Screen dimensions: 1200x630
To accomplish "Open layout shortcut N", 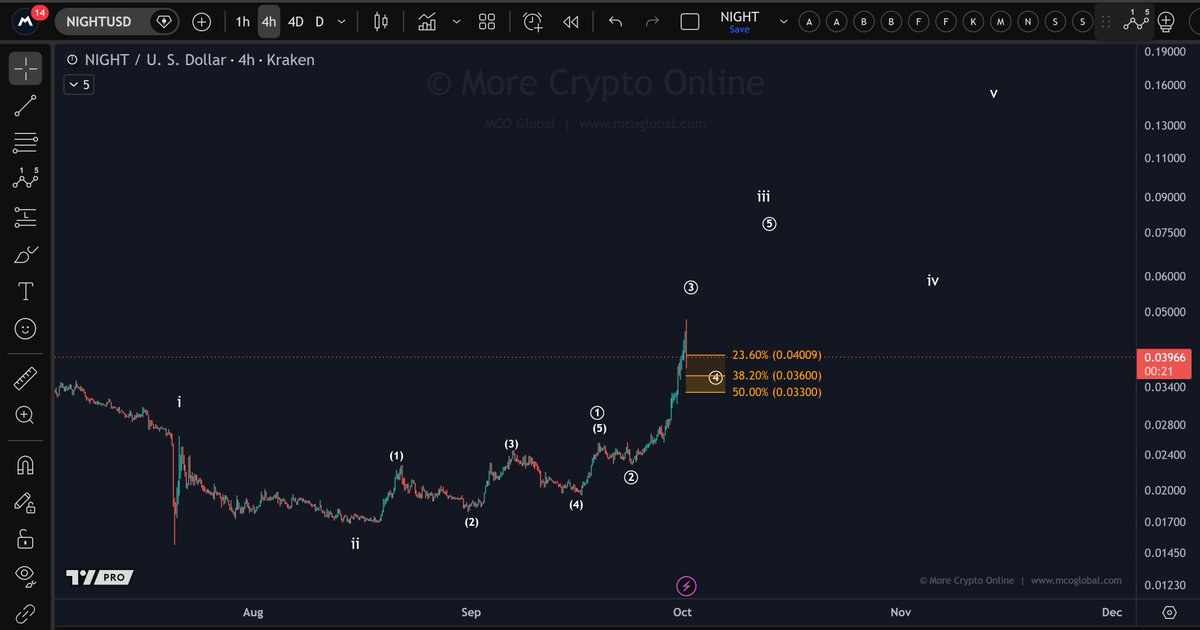I will coord(1028,21).
